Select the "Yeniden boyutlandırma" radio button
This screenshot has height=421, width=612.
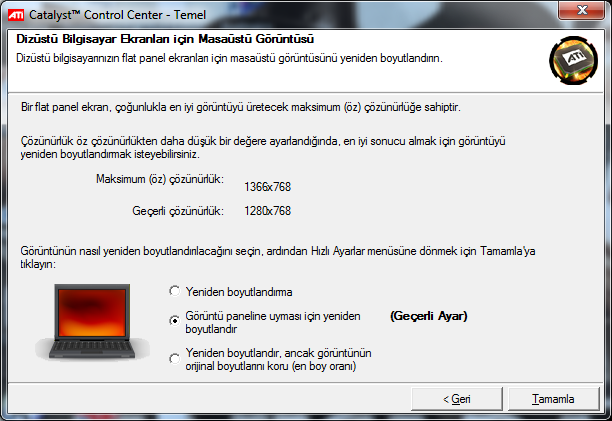coord(174,291)
